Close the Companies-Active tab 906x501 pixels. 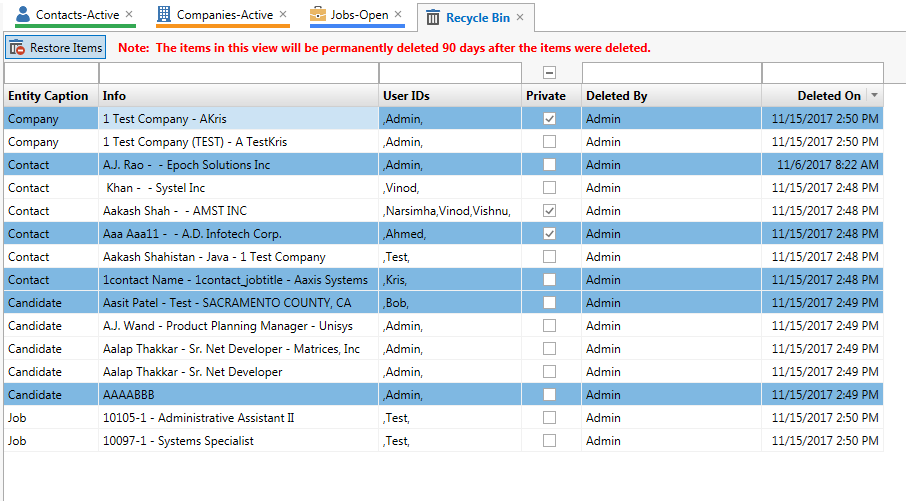283,14
